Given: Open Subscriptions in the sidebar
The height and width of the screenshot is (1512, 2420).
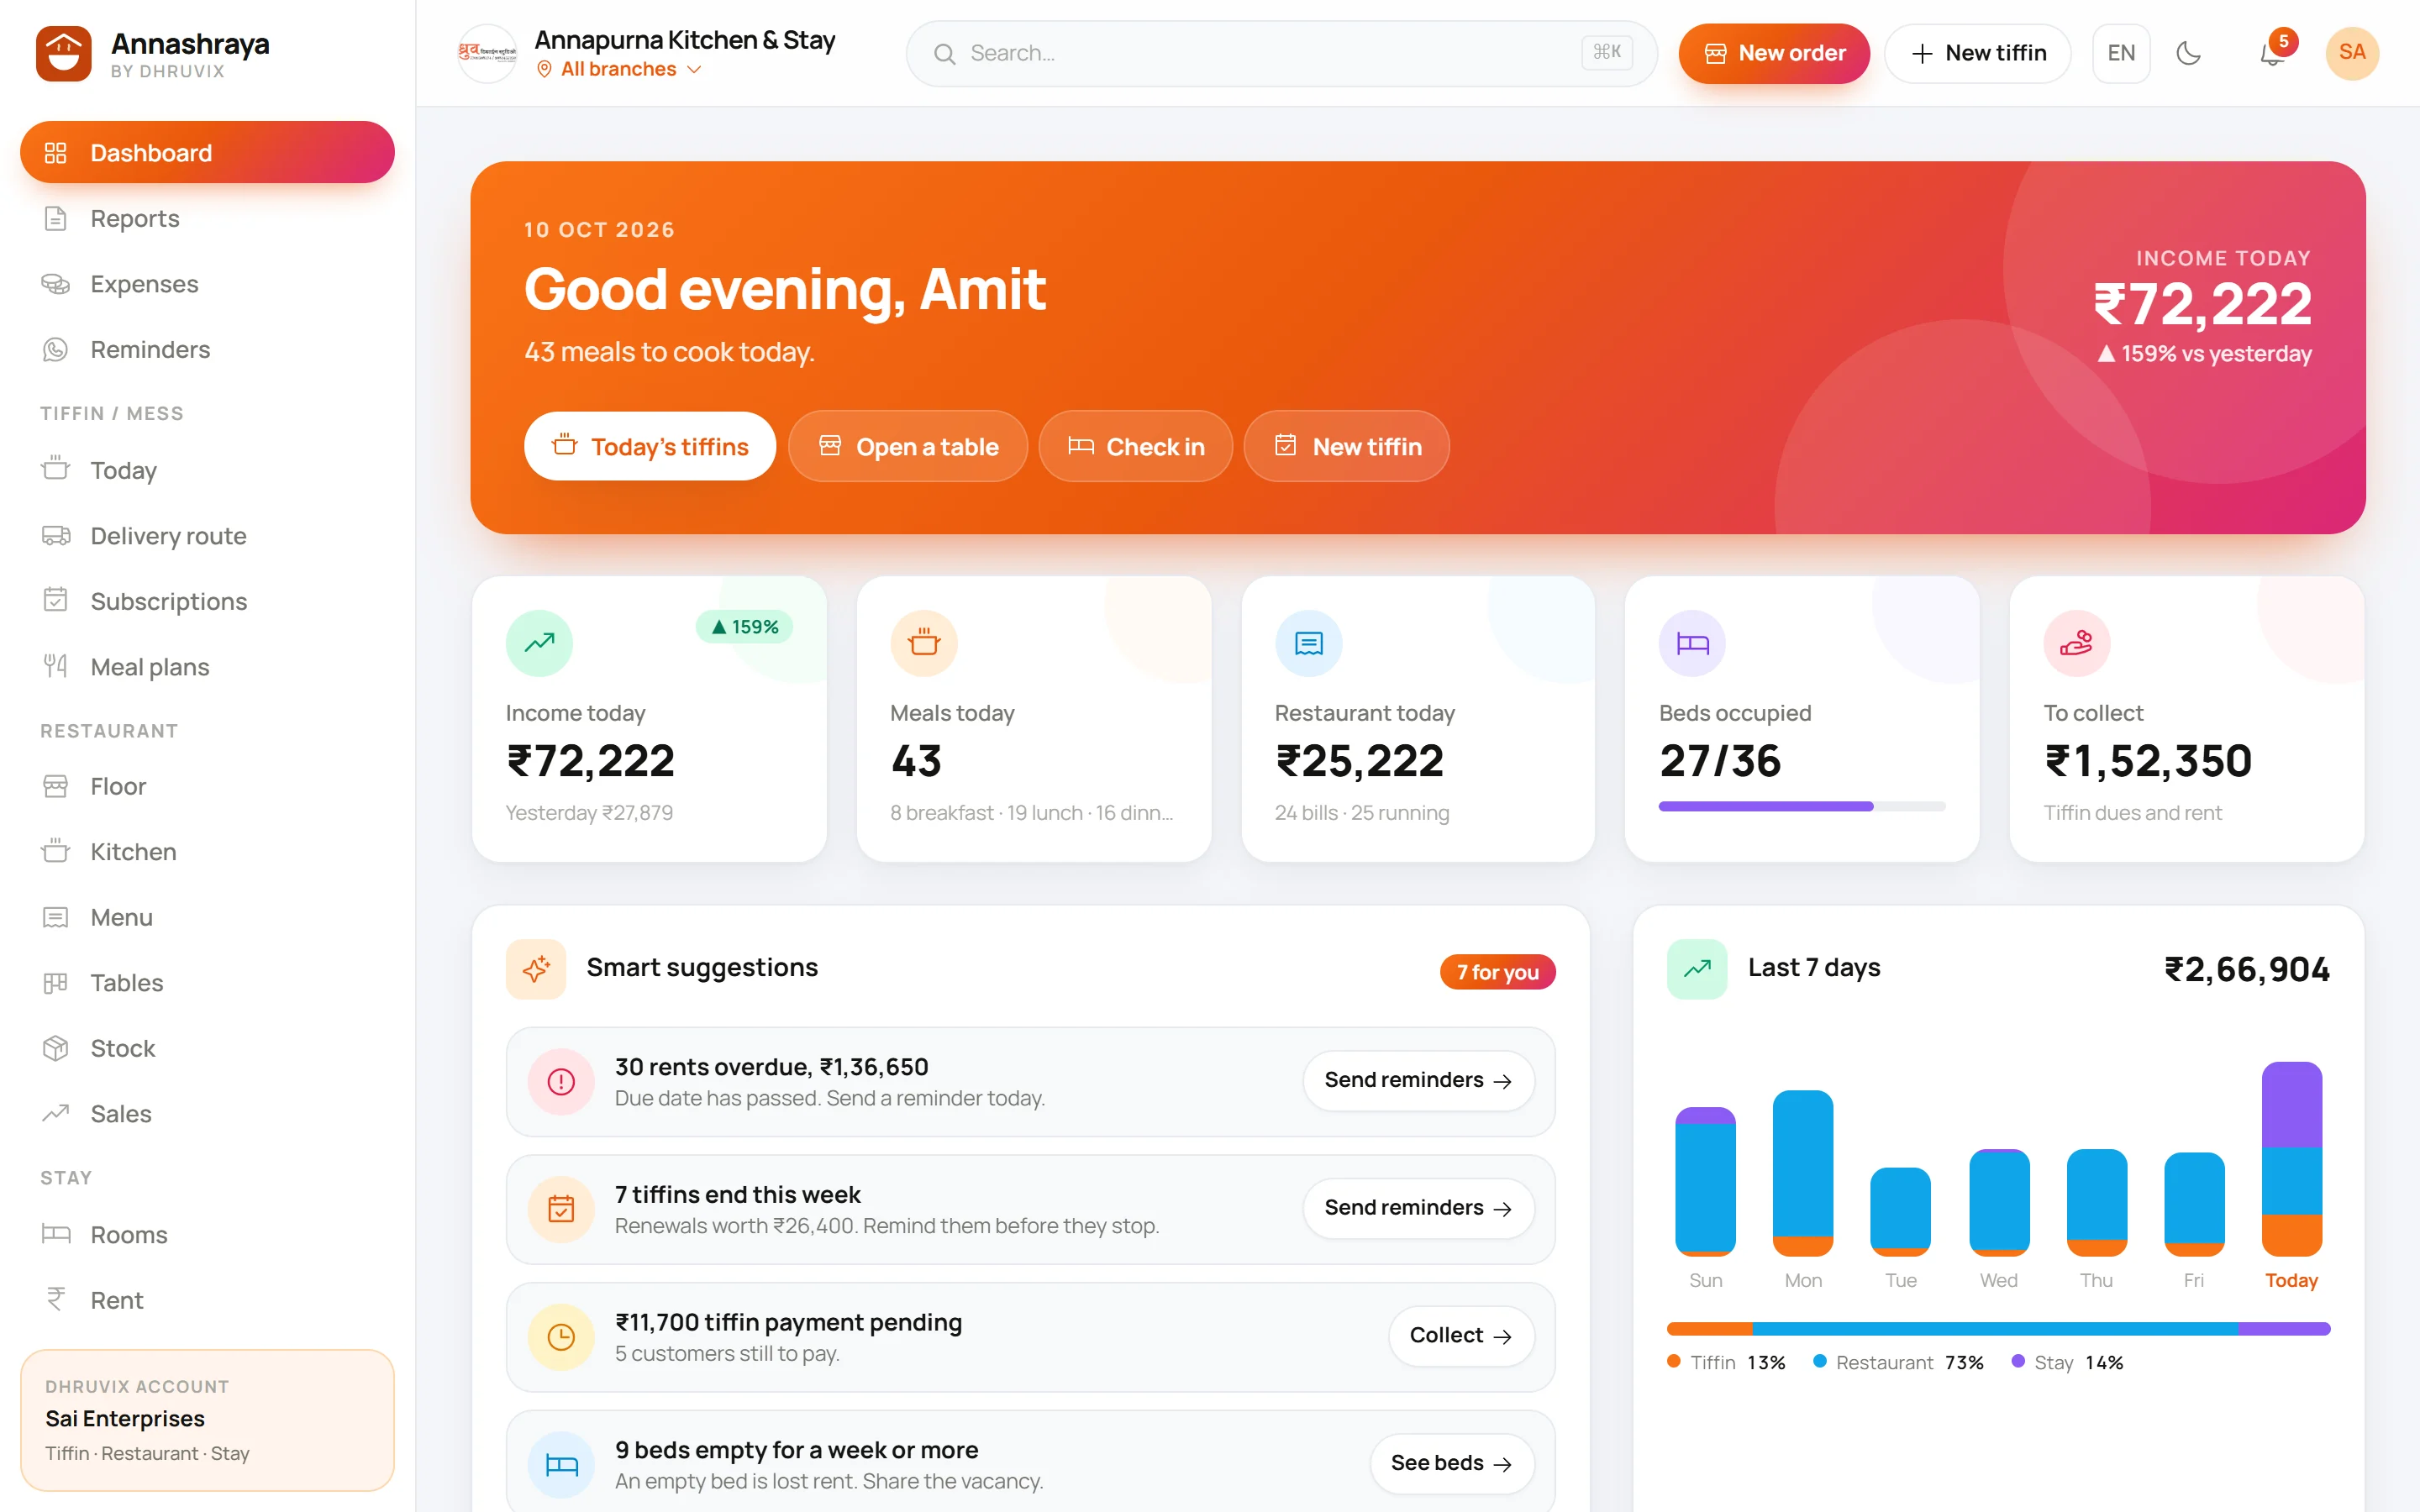Looking at the screenshot, I should click(207, 601).
